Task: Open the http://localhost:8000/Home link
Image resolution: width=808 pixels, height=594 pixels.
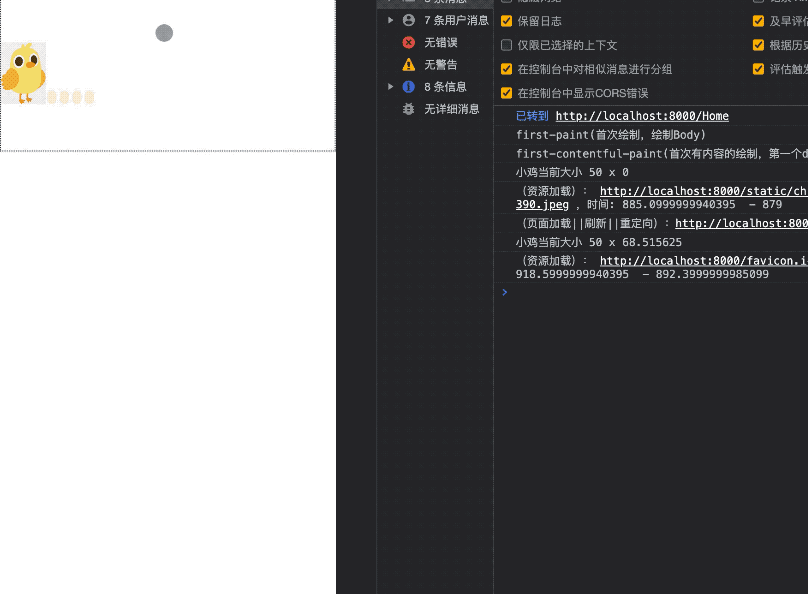Action: tap(642, 116)
